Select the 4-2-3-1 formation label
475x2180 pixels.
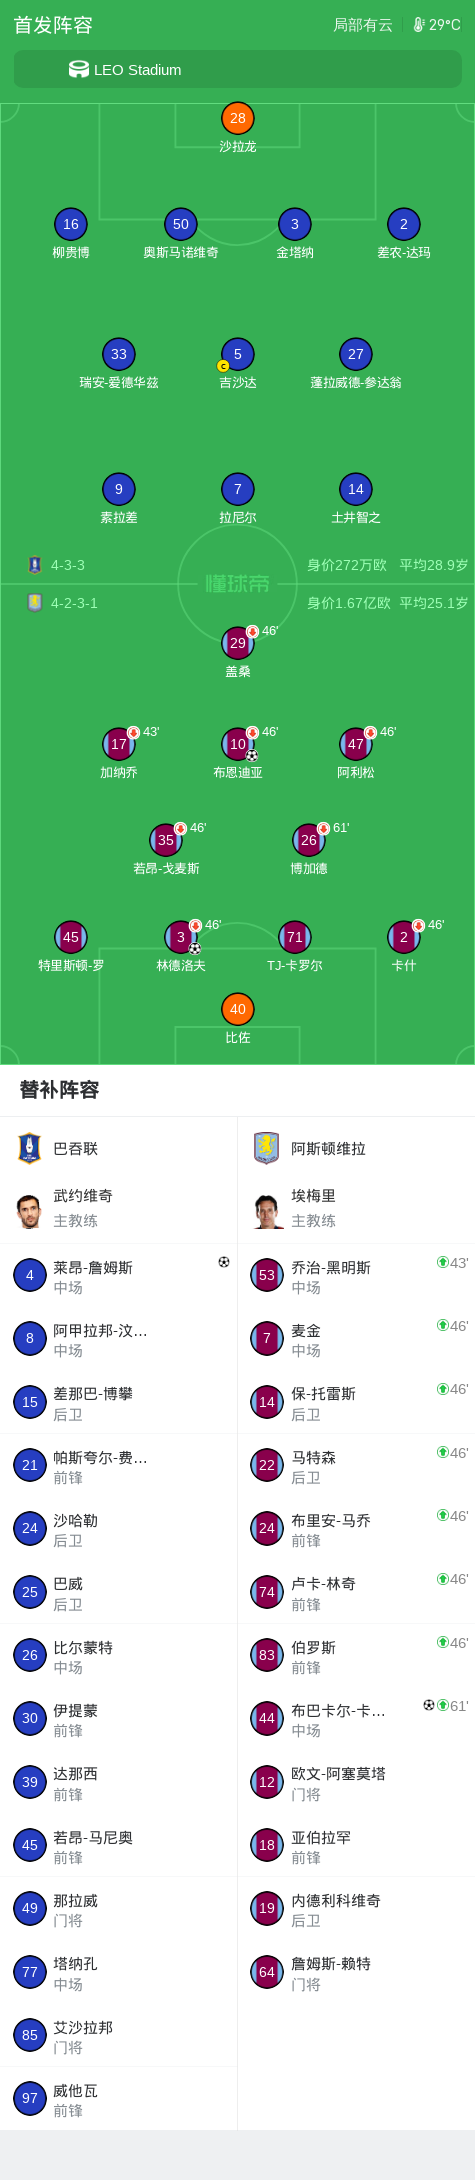pyautogui.click(x=74, y=603)
